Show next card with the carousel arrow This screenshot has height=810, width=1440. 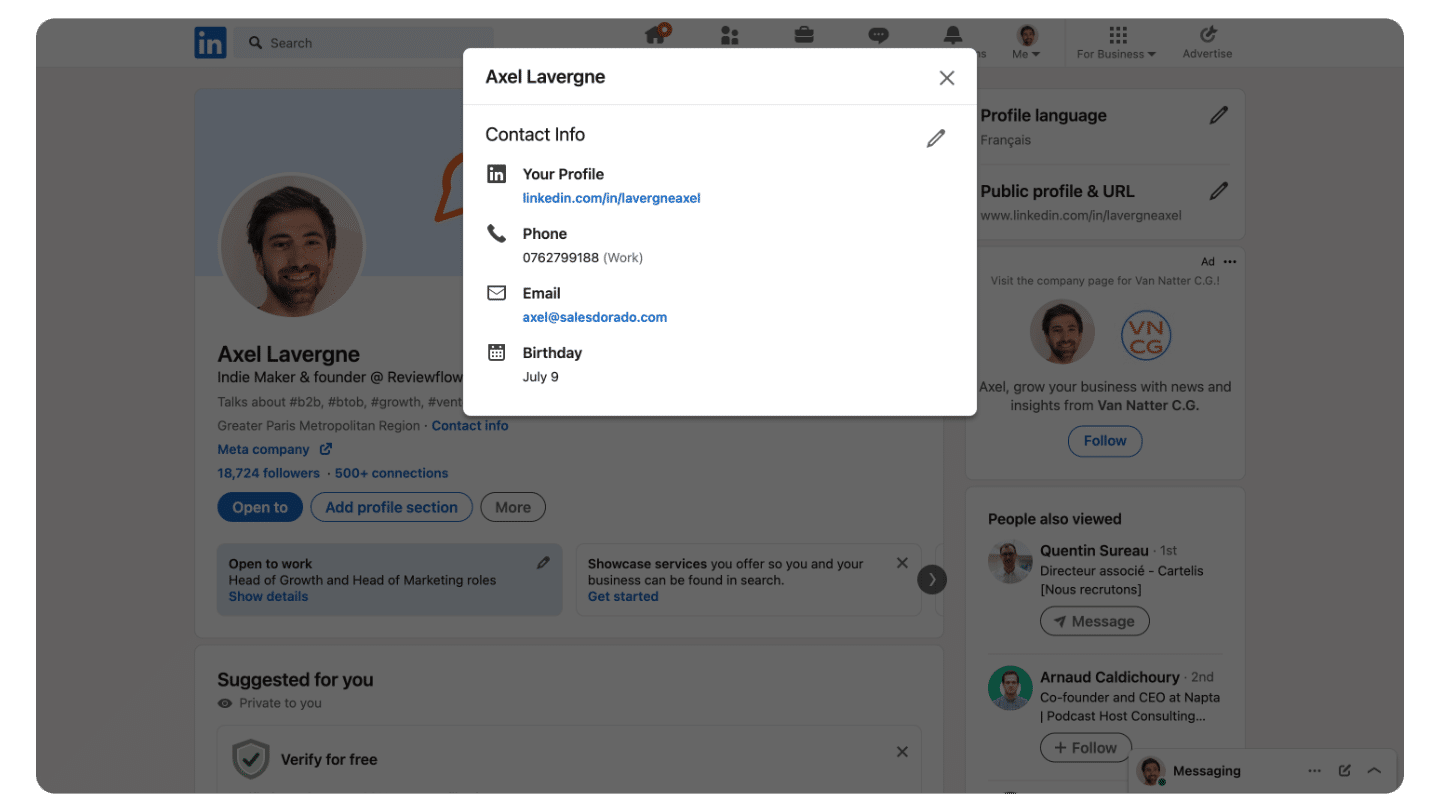point(932,579)
